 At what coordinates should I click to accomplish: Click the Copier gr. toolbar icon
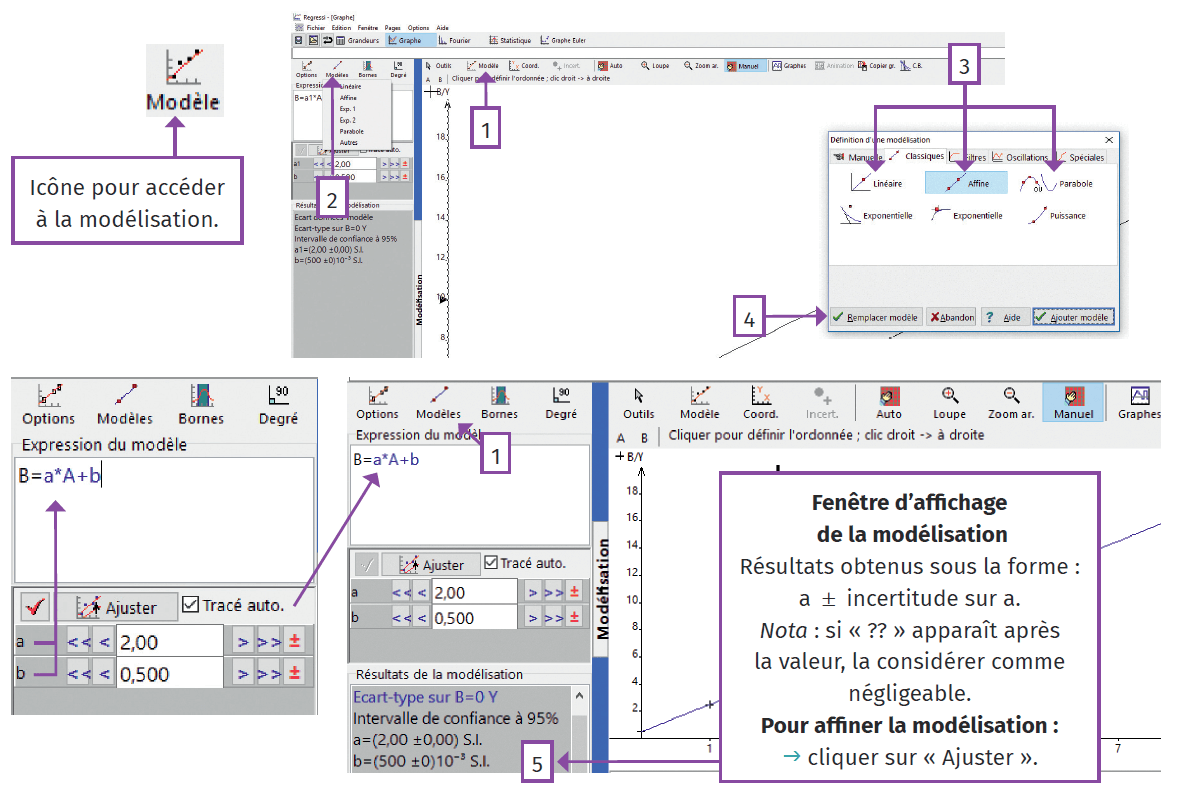click(876, 66)
